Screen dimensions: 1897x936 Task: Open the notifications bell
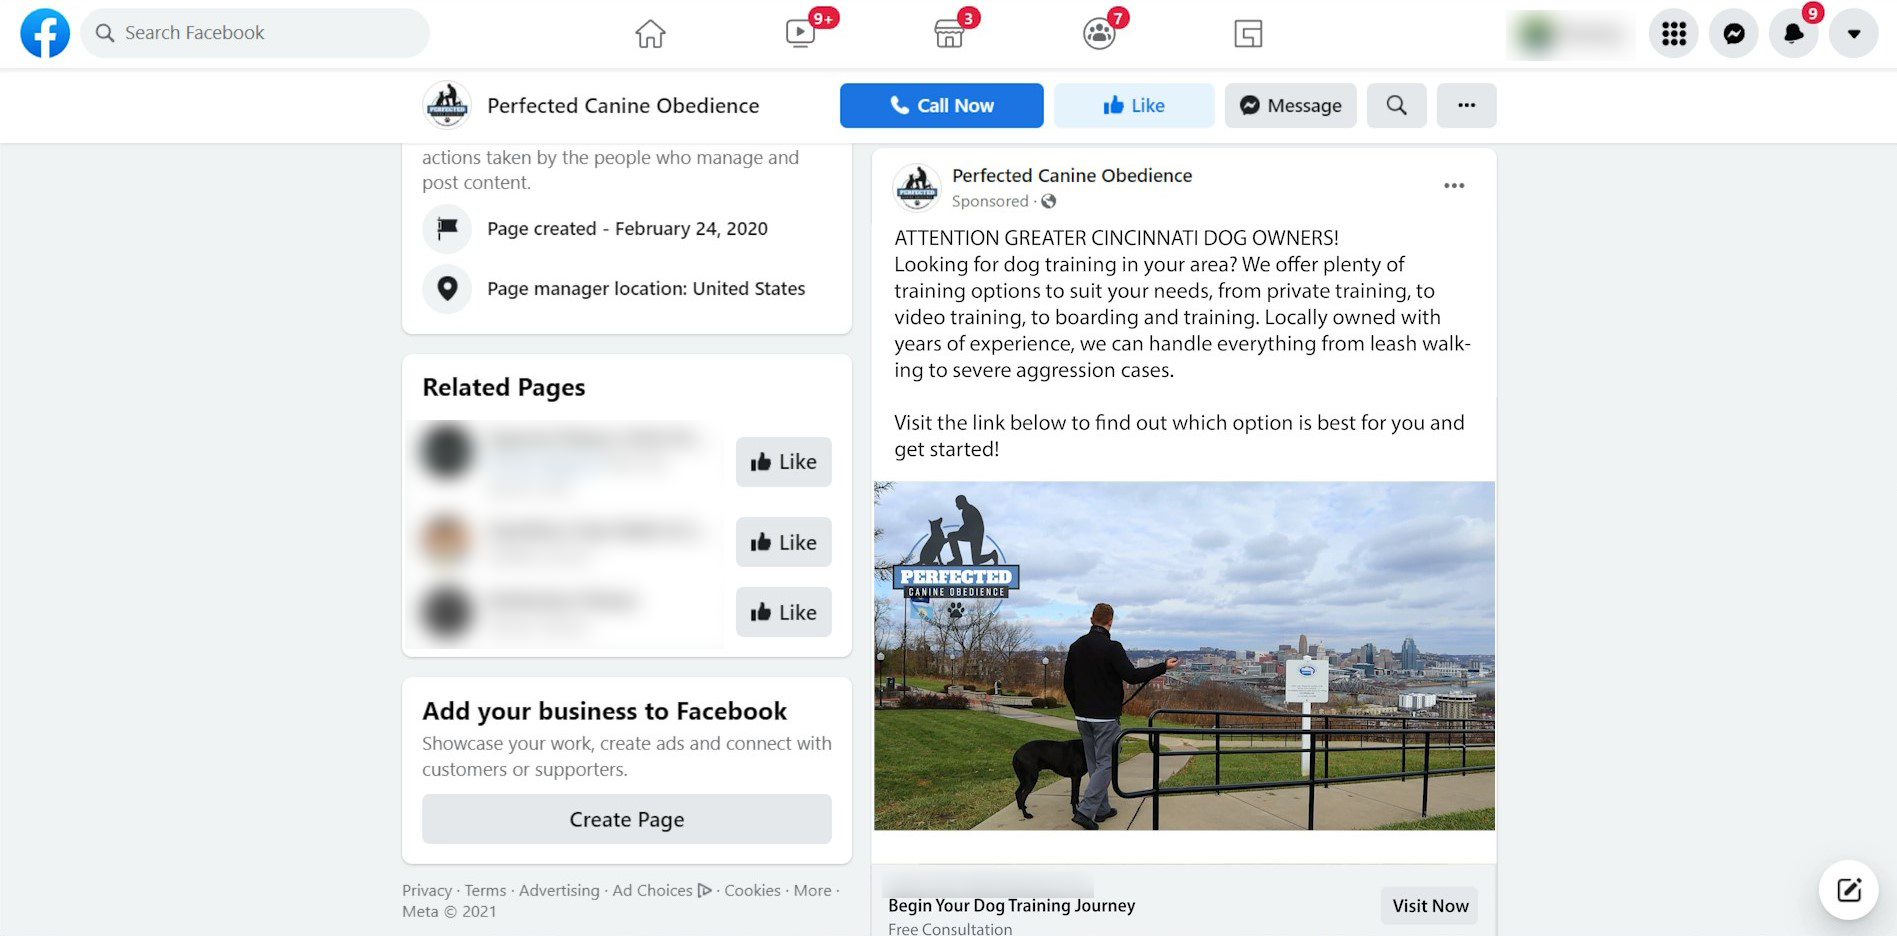[x=1794, y=34]
